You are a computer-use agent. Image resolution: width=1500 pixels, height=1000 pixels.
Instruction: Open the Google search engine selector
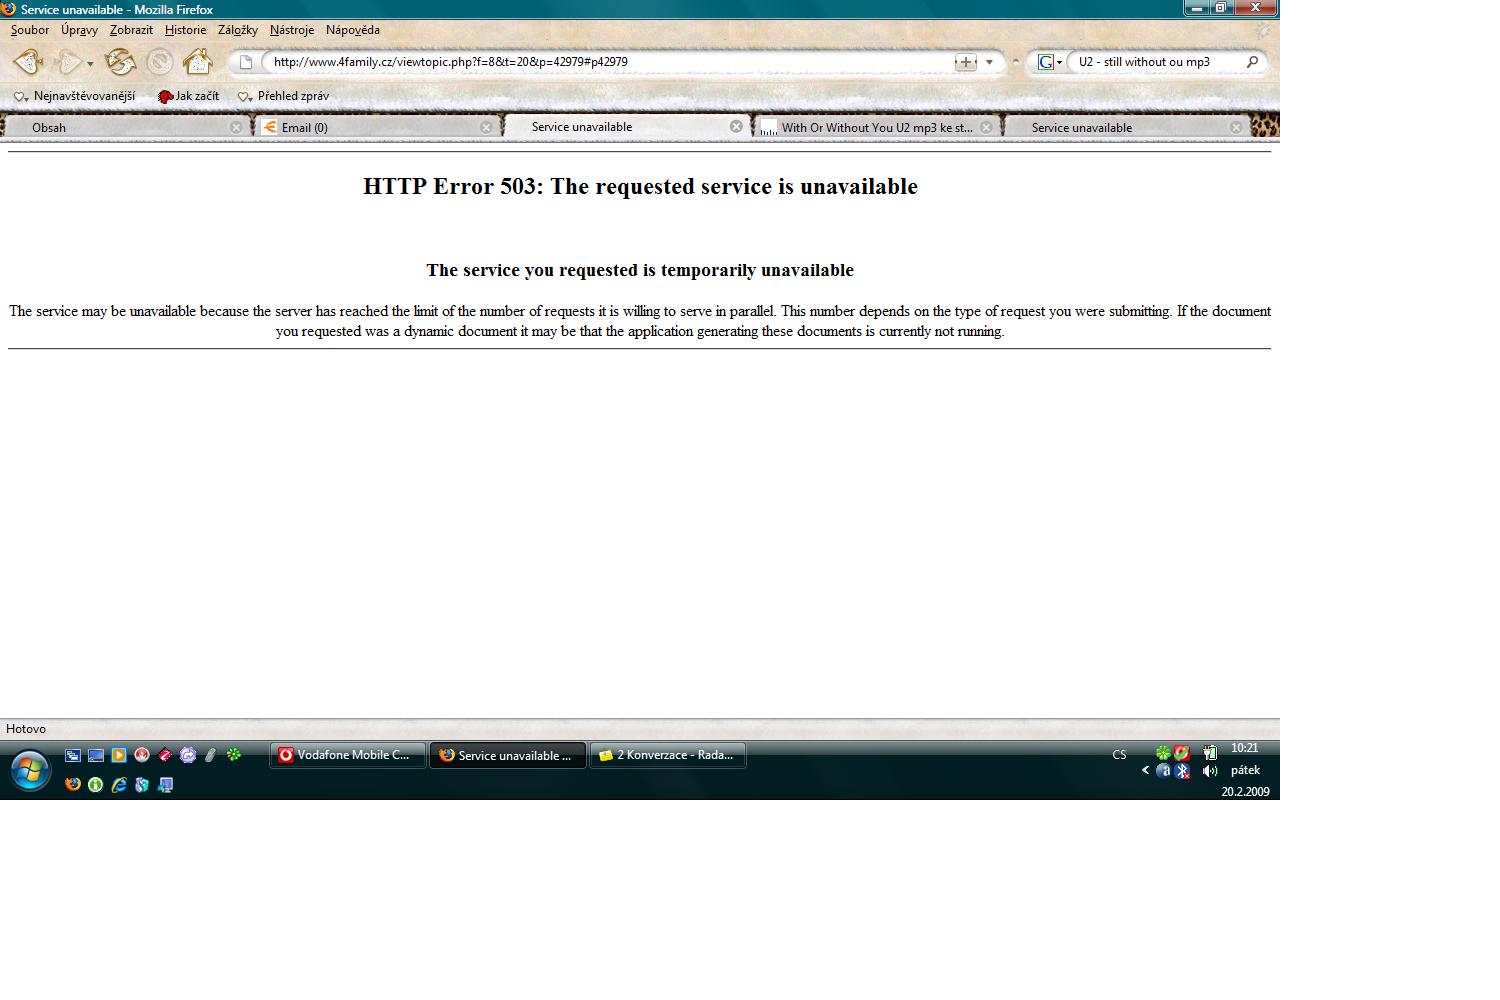(x=1049, y=62)
